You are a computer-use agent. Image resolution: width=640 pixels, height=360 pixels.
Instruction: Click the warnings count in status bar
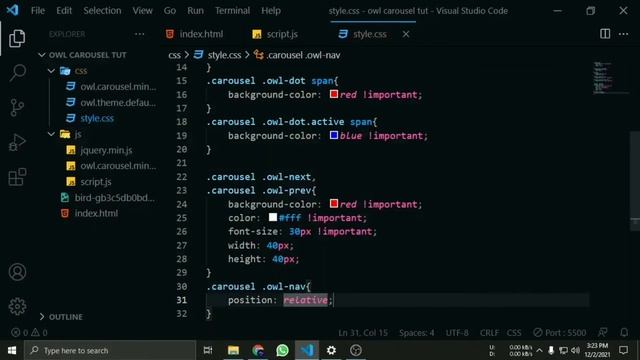pos(40,333)
